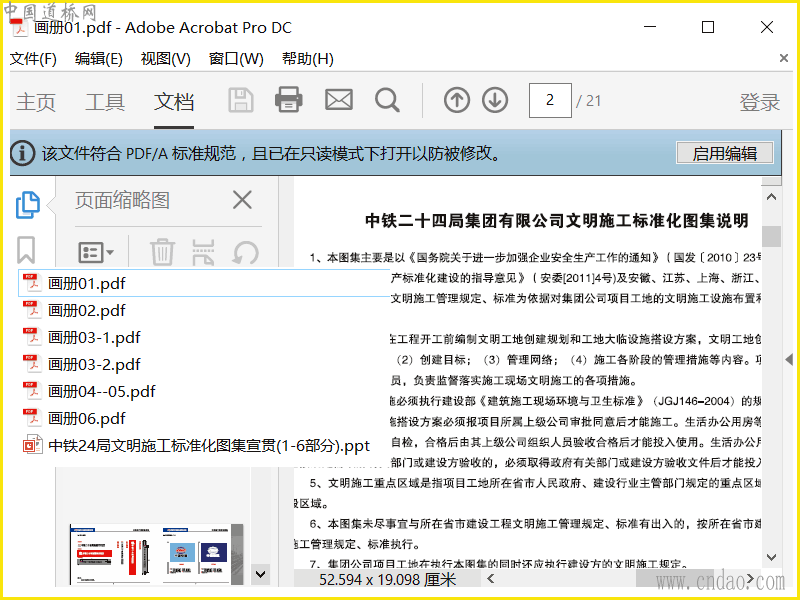The image size is (800, 600).
Task: Open the search magnifier tool
Action: [x=387, y=101]
